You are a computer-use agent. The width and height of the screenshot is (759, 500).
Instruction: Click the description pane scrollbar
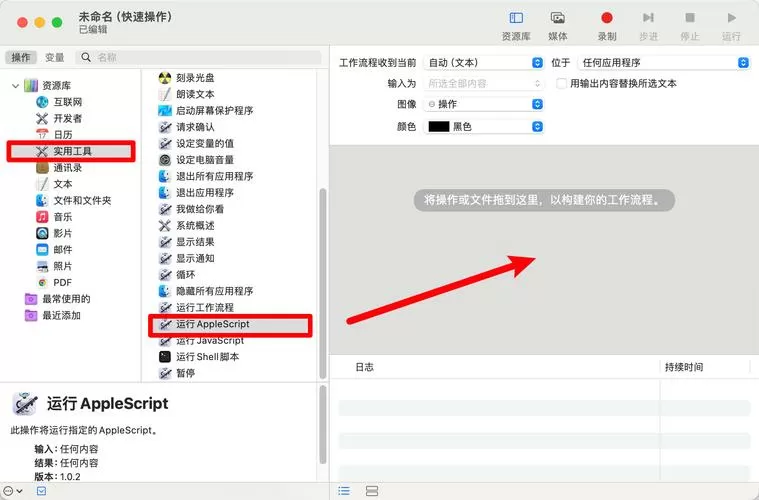323,424
